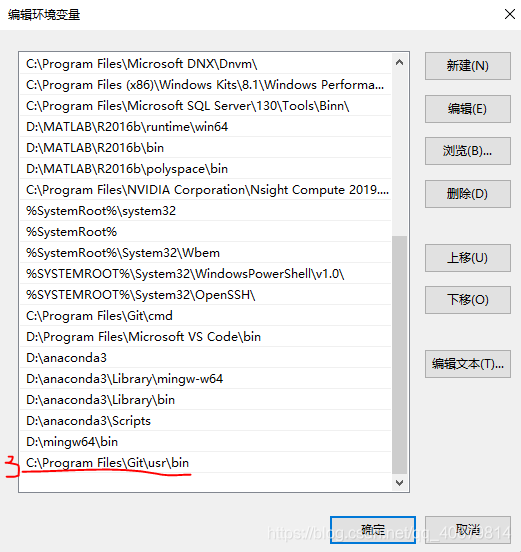Close the 编辑环境变量 dialog
The height and width of the screenshot is (552, 521).
coord(509,14)
